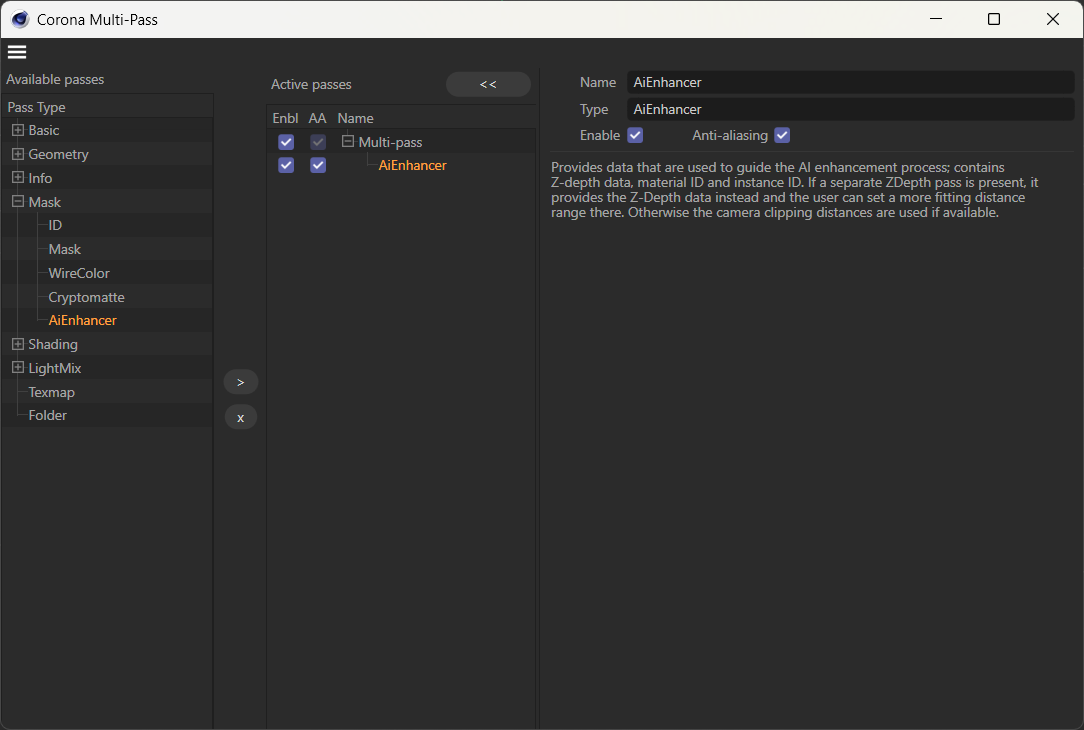Viewport: 1084px width, 730px height.
Task: Toggle the Anti-aliasing checkbox in properties
Action: click(782, 135)
